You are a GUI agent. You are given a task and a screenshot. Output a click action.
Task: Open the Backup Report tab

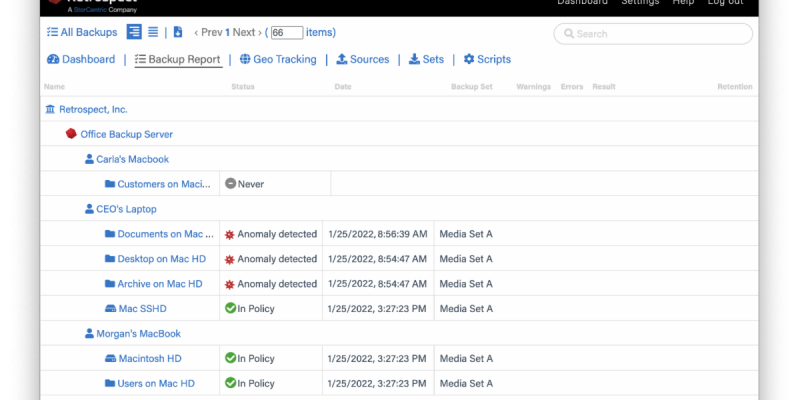pyautogui.click(x=178, y=59)
